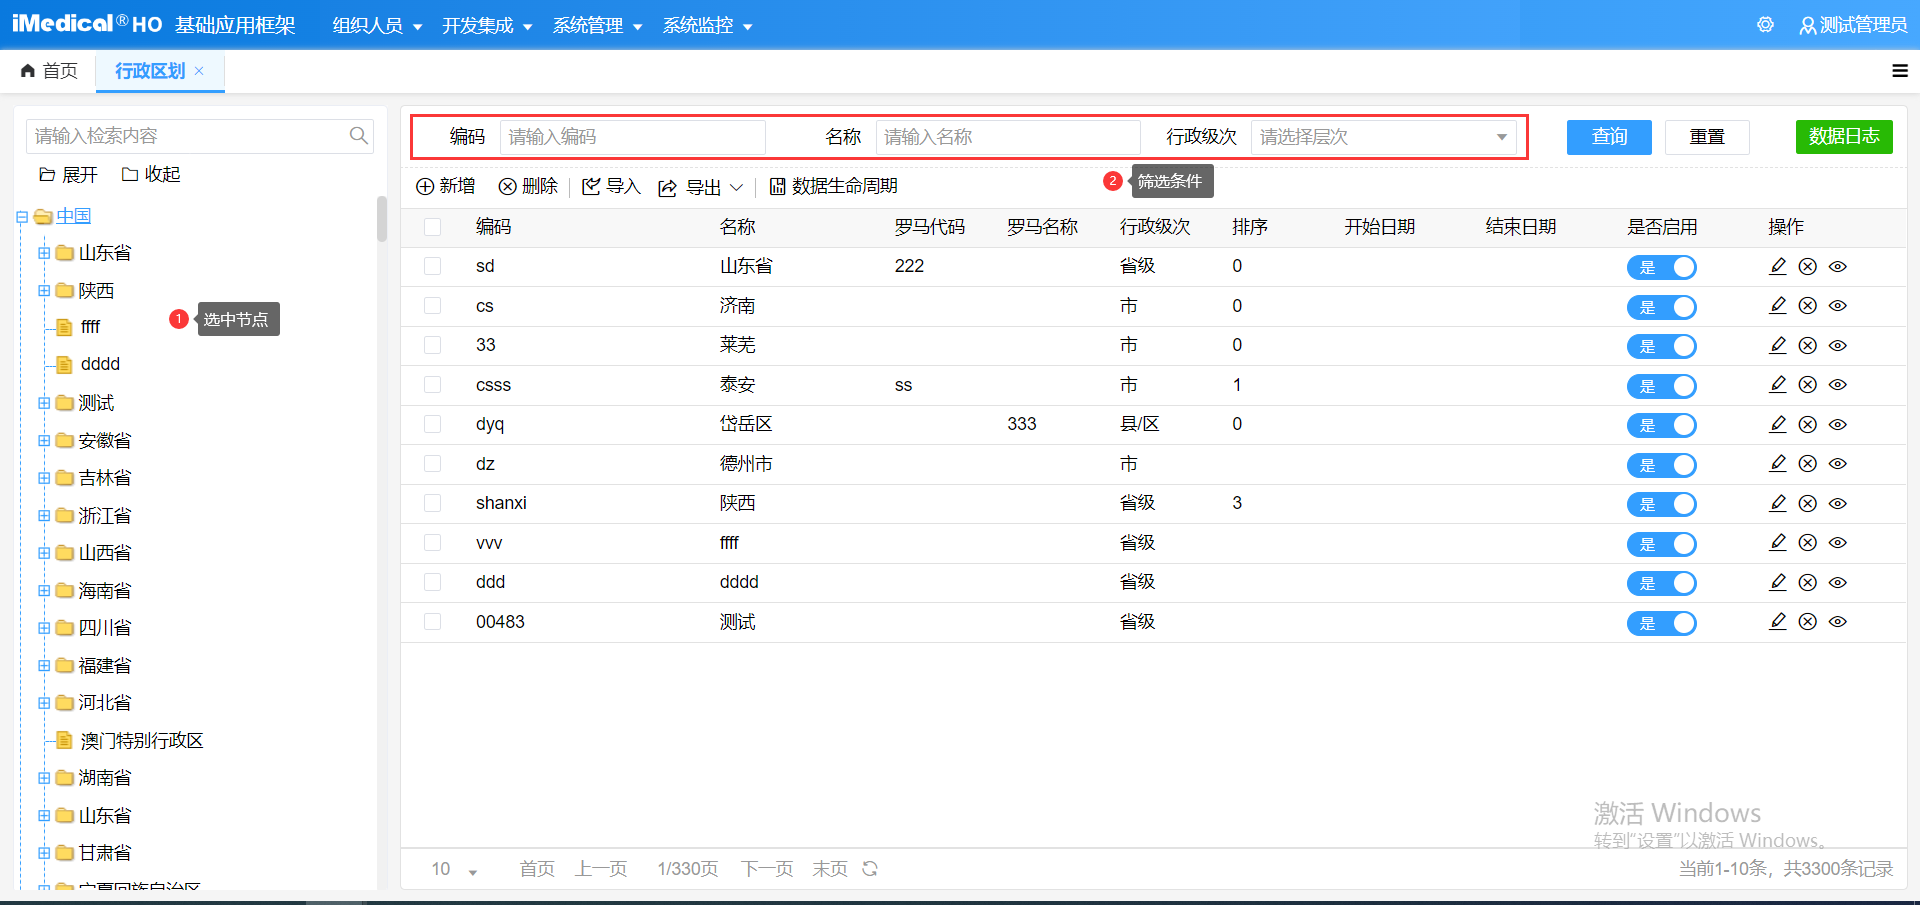
Task: Click 导入 import button in toolbar
Action: [611, 186]
